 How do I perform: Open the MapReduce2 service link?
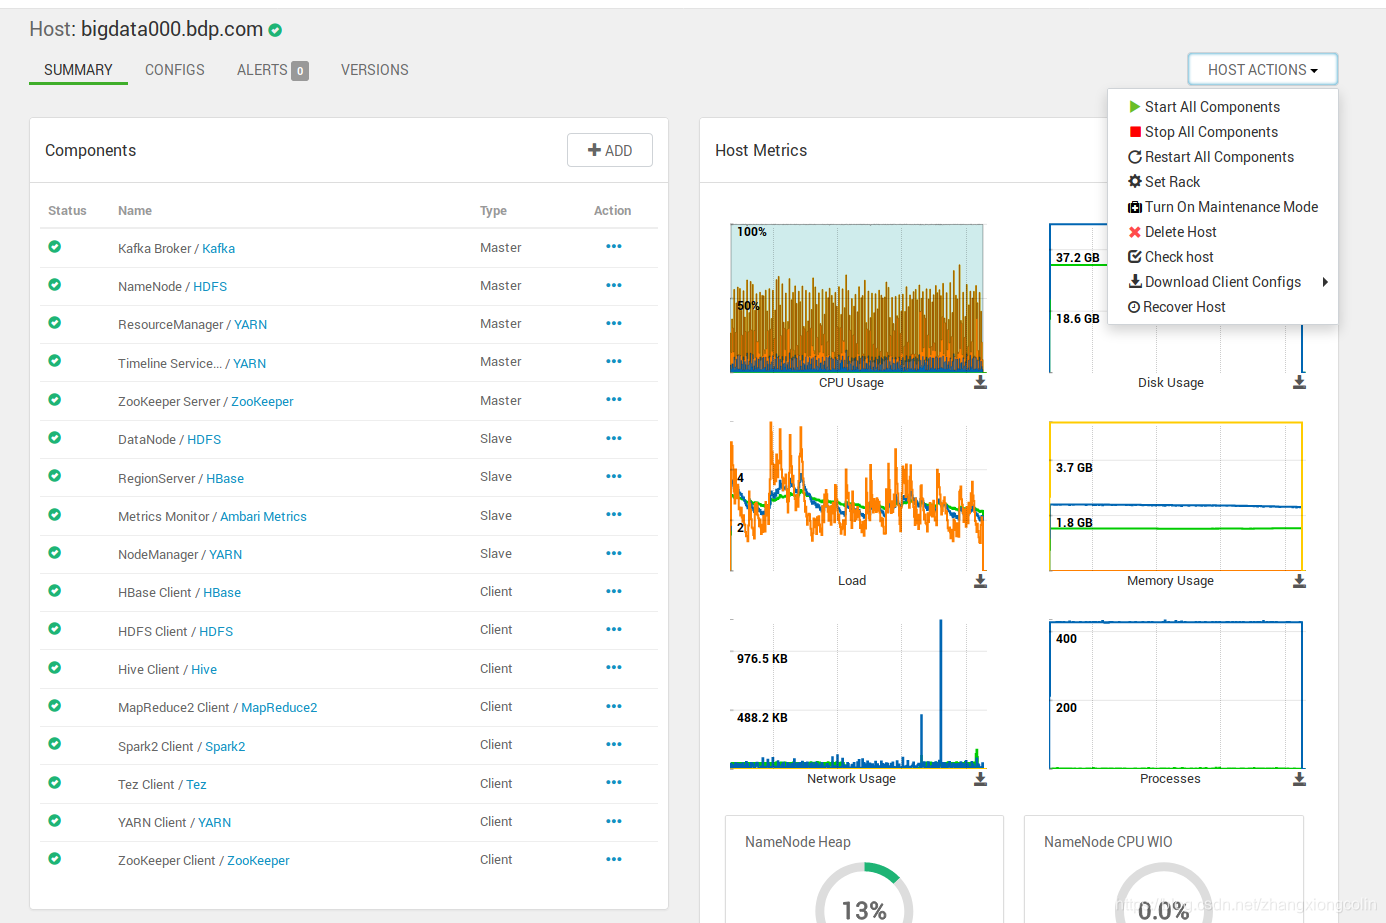tap(279, 708)
